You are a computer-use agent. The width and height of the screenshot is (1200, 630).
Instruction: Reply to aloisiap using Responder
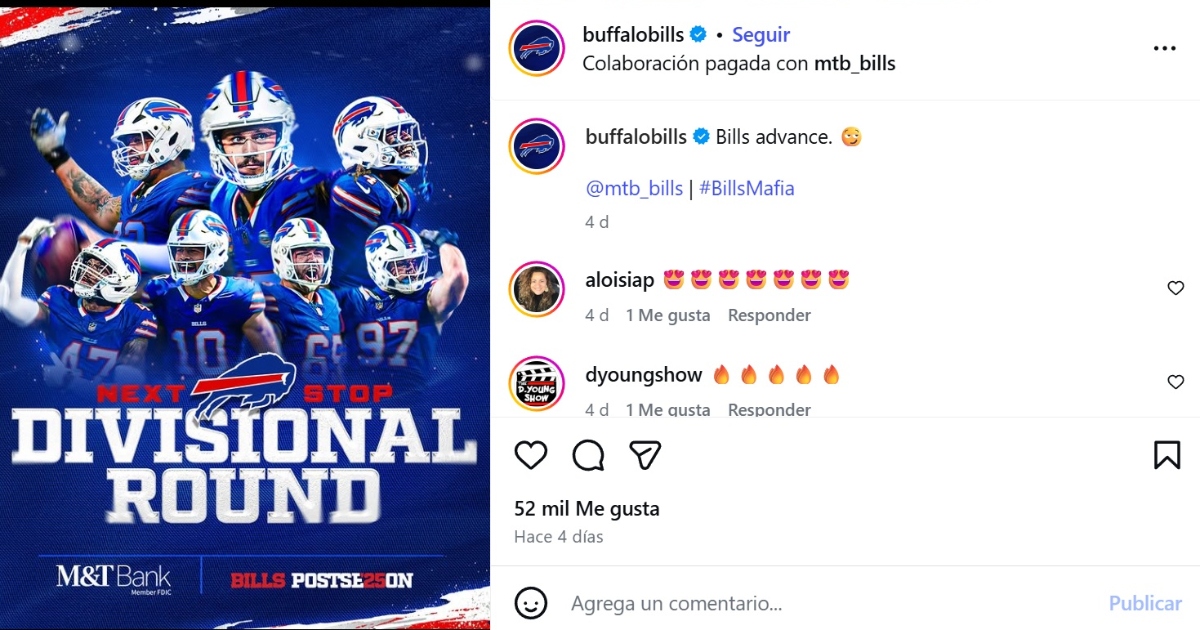(x=769, y=314)
